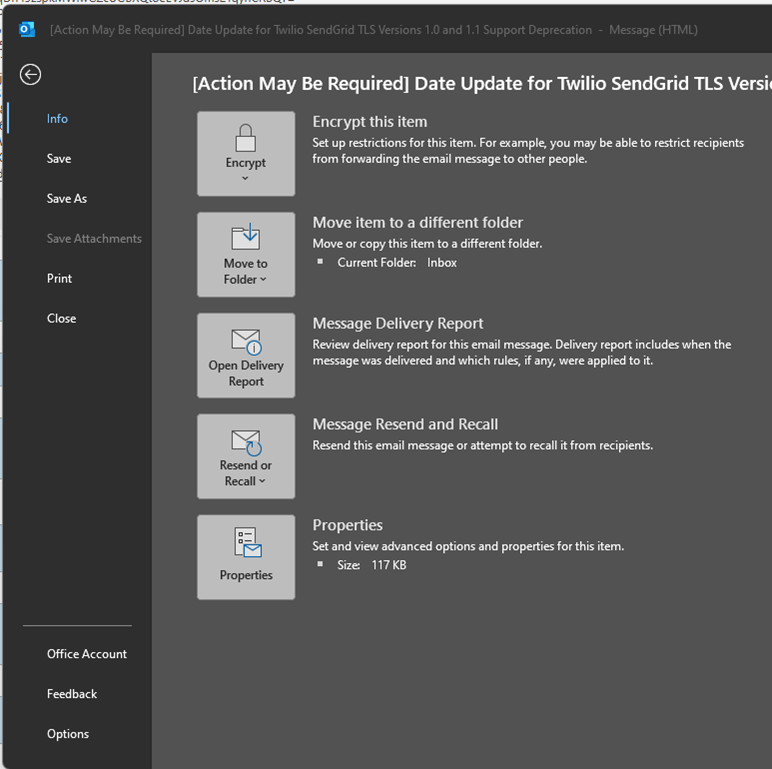Expand Move to Folder options
Image resolution: width=772 pixels, height=769 pixels.
[246, 255]
